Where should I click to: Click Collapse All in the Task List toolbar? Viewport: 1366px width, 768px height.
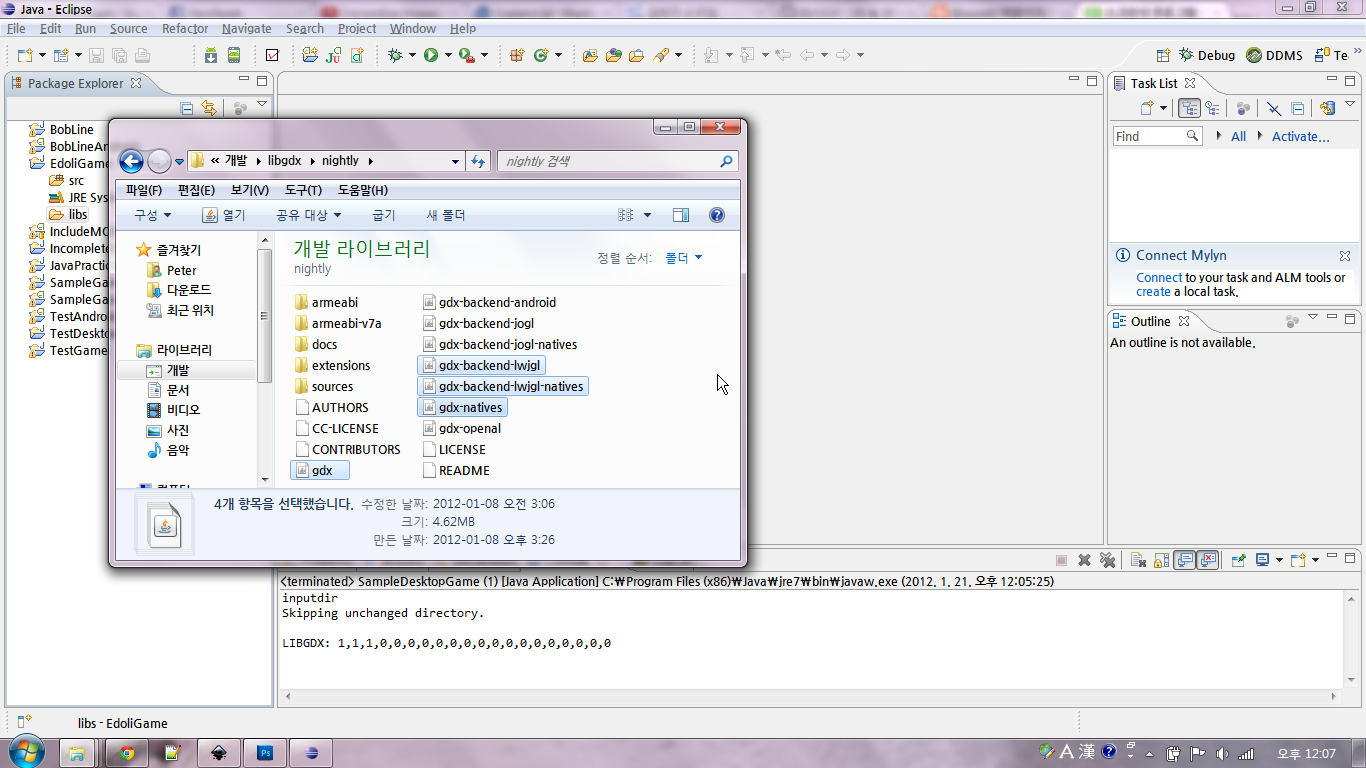1297,108
